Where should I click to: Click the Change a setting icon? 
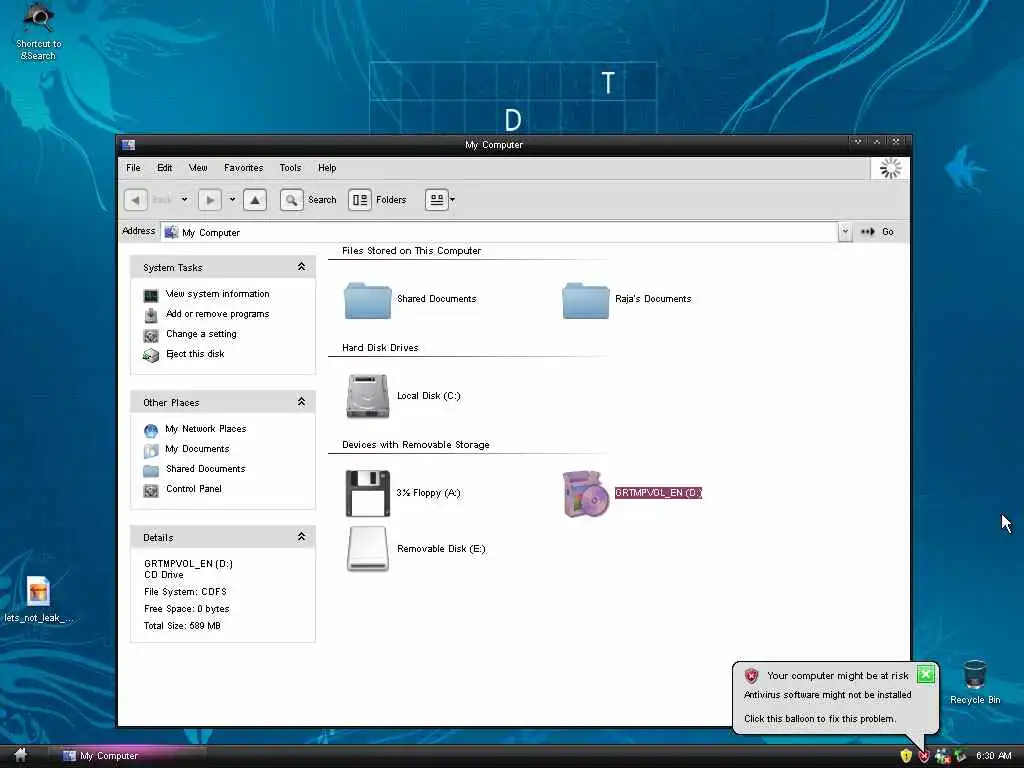pyautogui.click(x=151, y=336)
